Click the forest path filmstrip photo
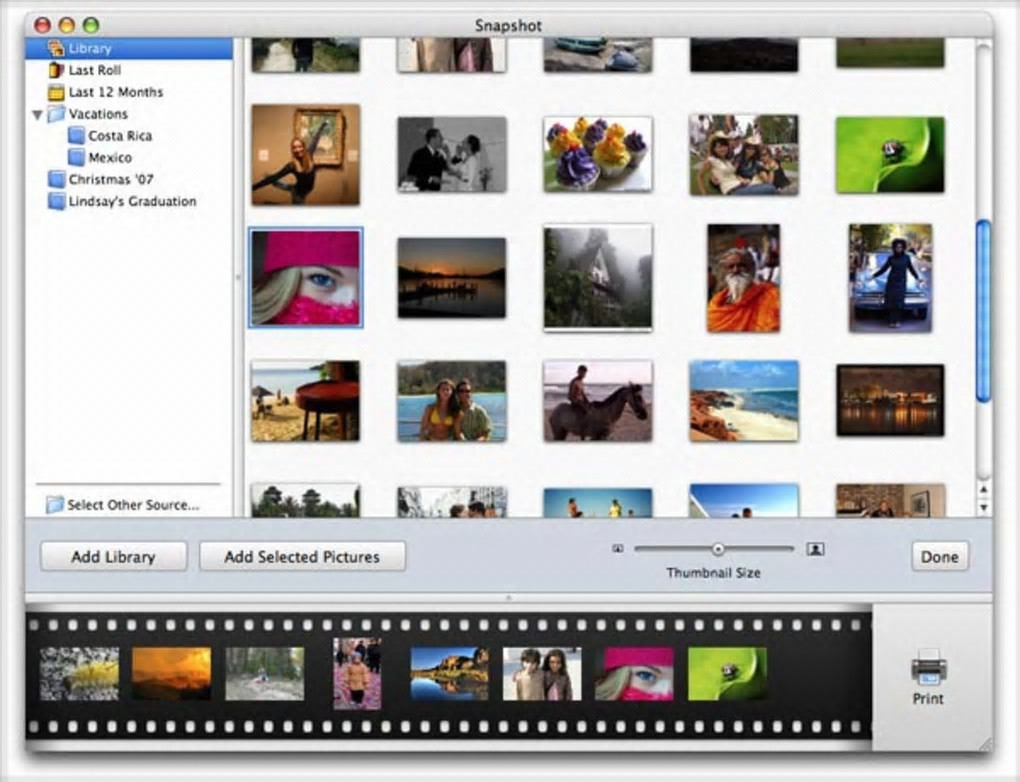Screen dimensions: 1020x782 (x=265, y=673)
